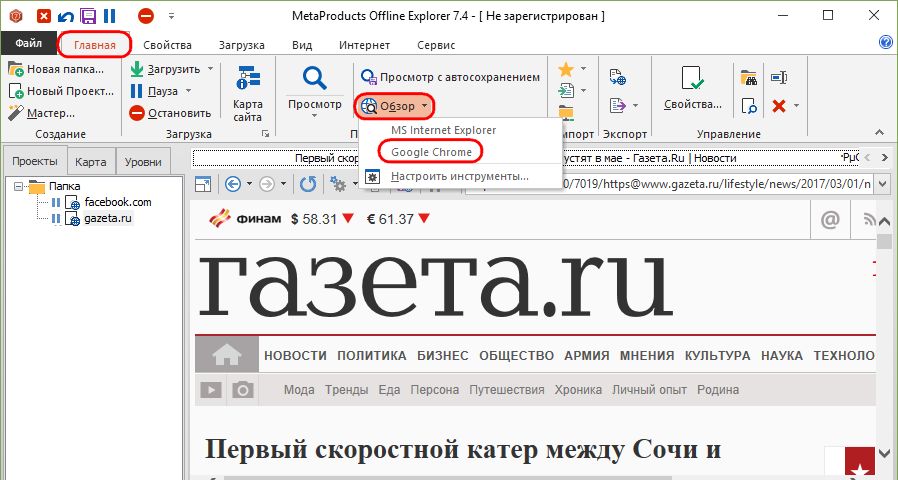
Task: Collapse the ribbon using the chevron arrow
Action: coord(880,132)
